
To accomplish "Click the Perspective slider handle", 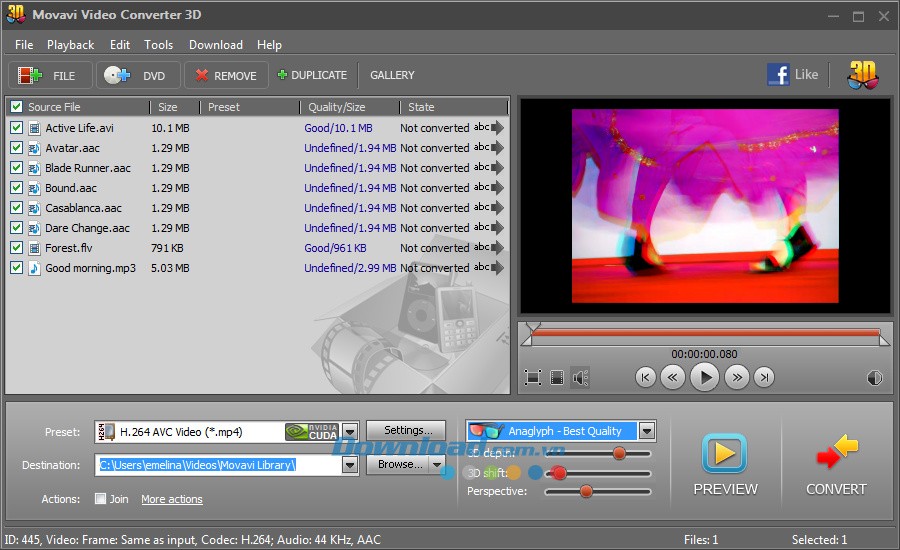I will click(586, 491).
